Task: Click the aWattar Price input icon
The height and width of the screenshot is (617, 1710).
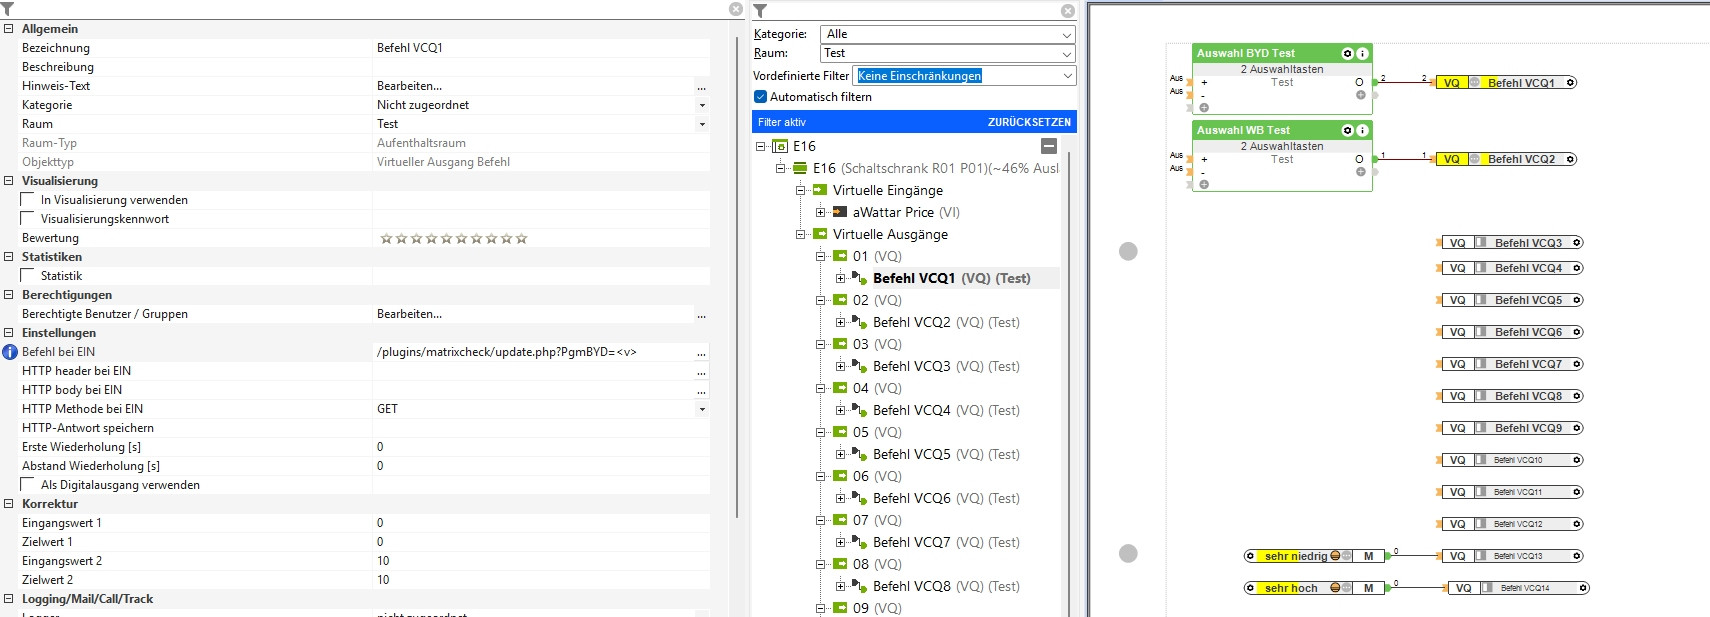Action: [x=840, y=212]
